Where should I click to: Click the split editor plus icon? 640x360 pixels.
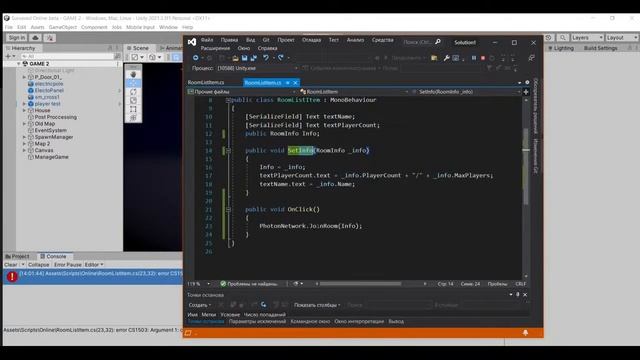[x=526, y=92]
